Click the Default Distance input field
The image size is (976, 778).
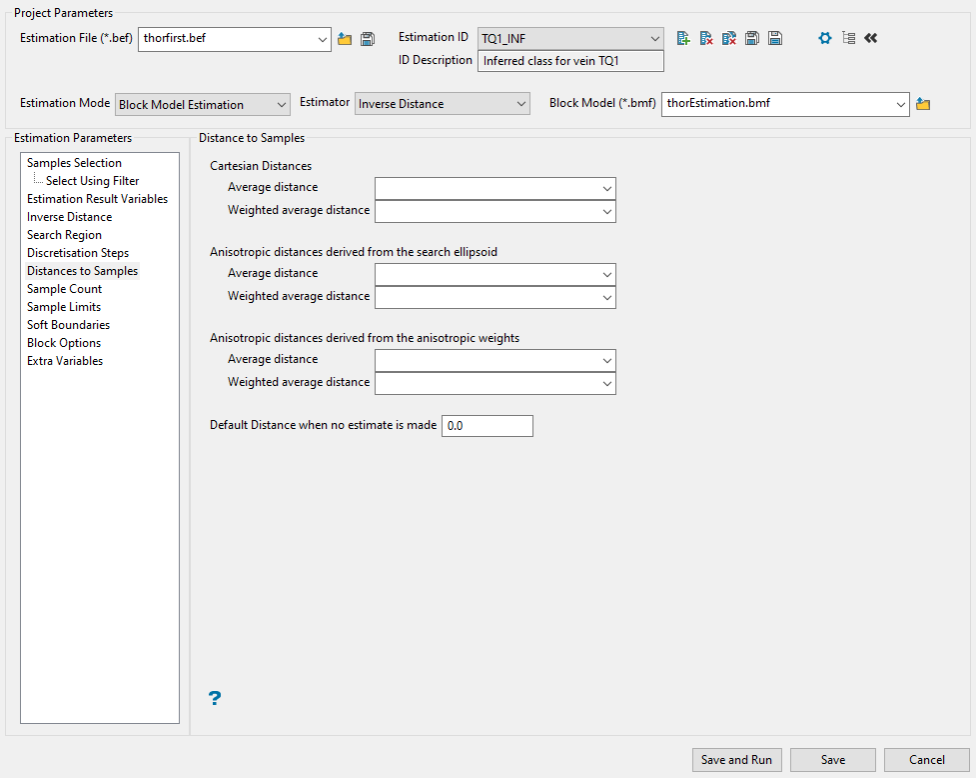[x=487, y=426]
